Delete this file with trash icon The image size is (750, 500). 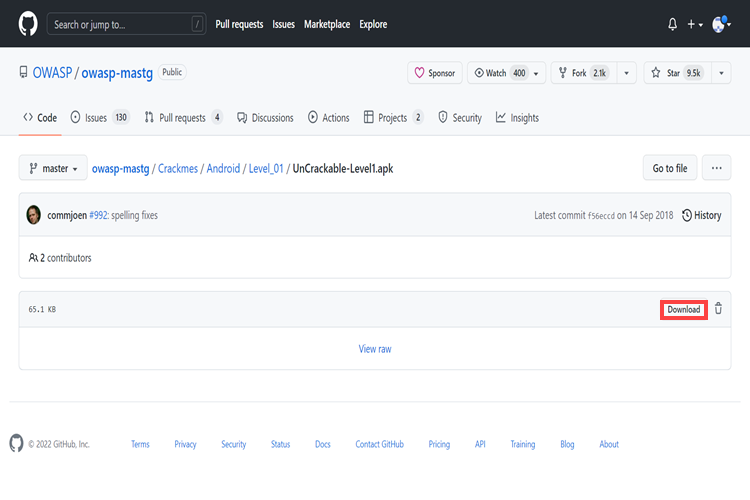718,309
